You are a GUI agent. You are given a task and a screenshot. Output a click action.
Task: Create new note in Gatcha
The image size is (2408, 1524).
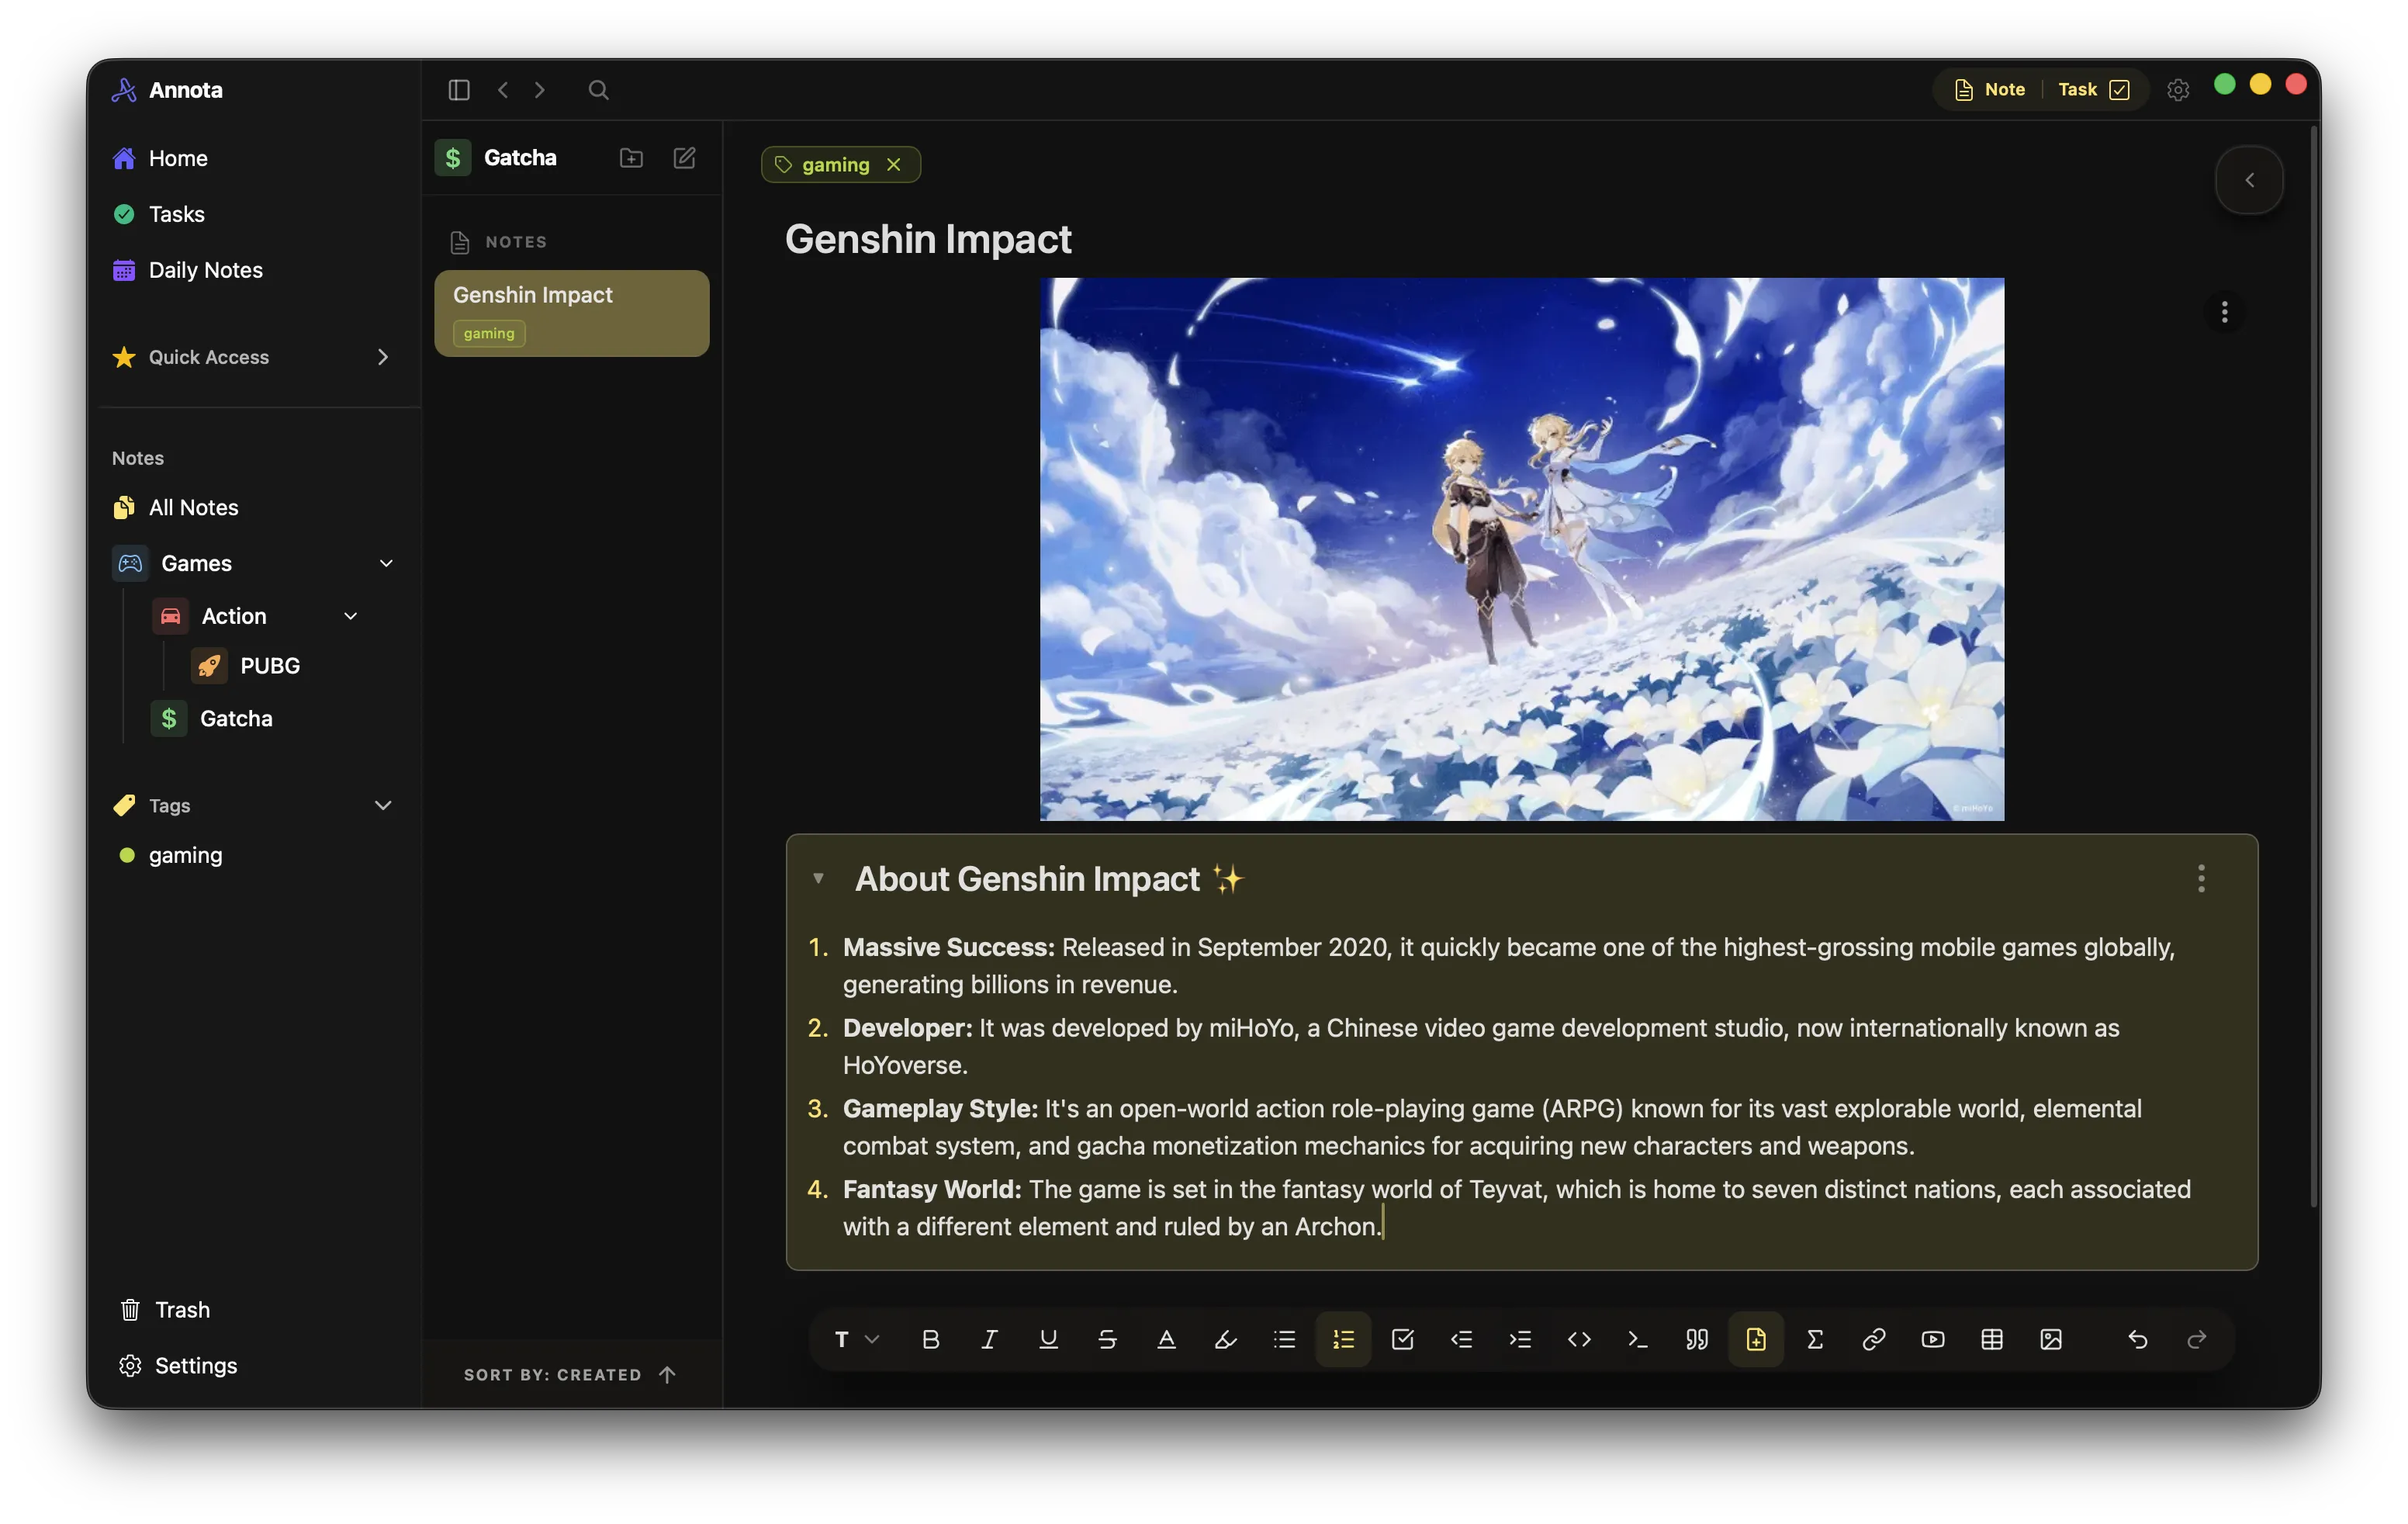[684, 158]
